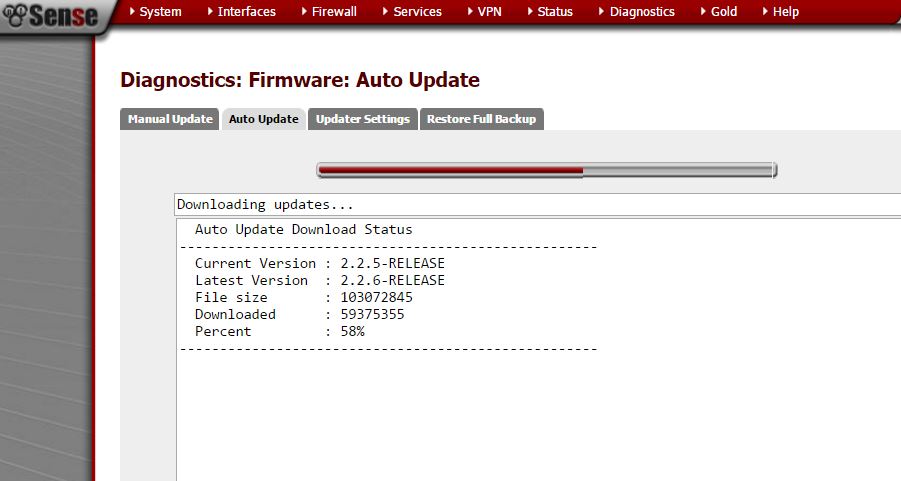Screen dimensions: 901x481
Task: Click the download progress bar
Action: (546, 170)
